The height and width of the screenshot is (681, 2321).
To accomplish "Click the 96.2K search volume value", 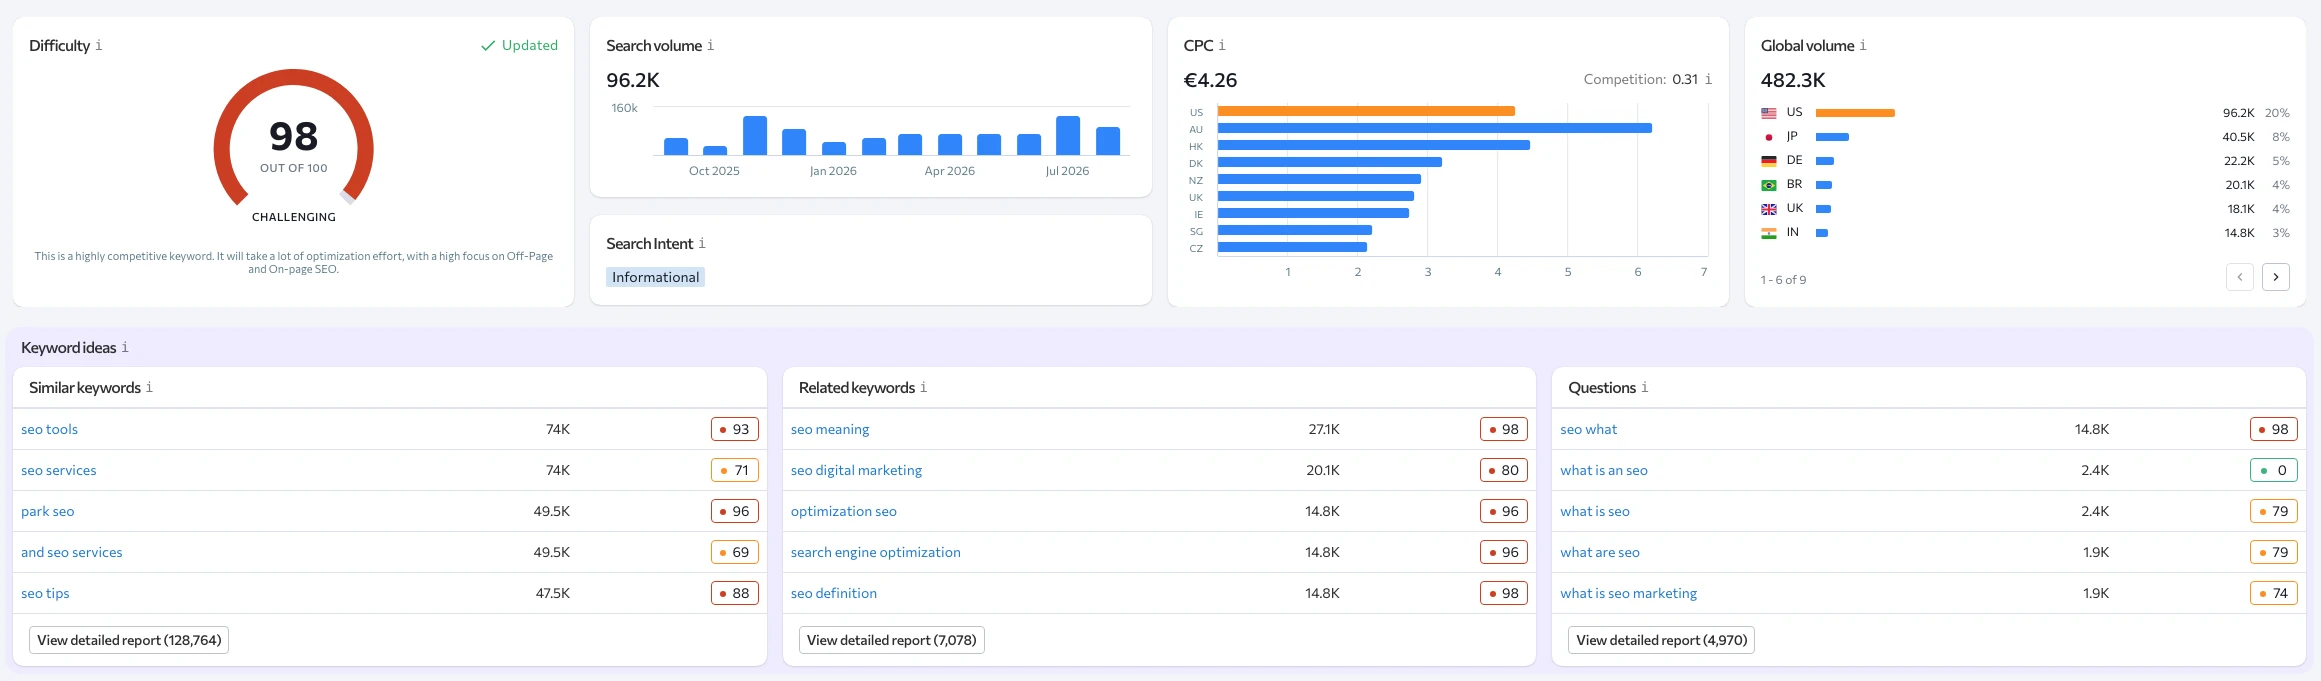I will [633, 80].
